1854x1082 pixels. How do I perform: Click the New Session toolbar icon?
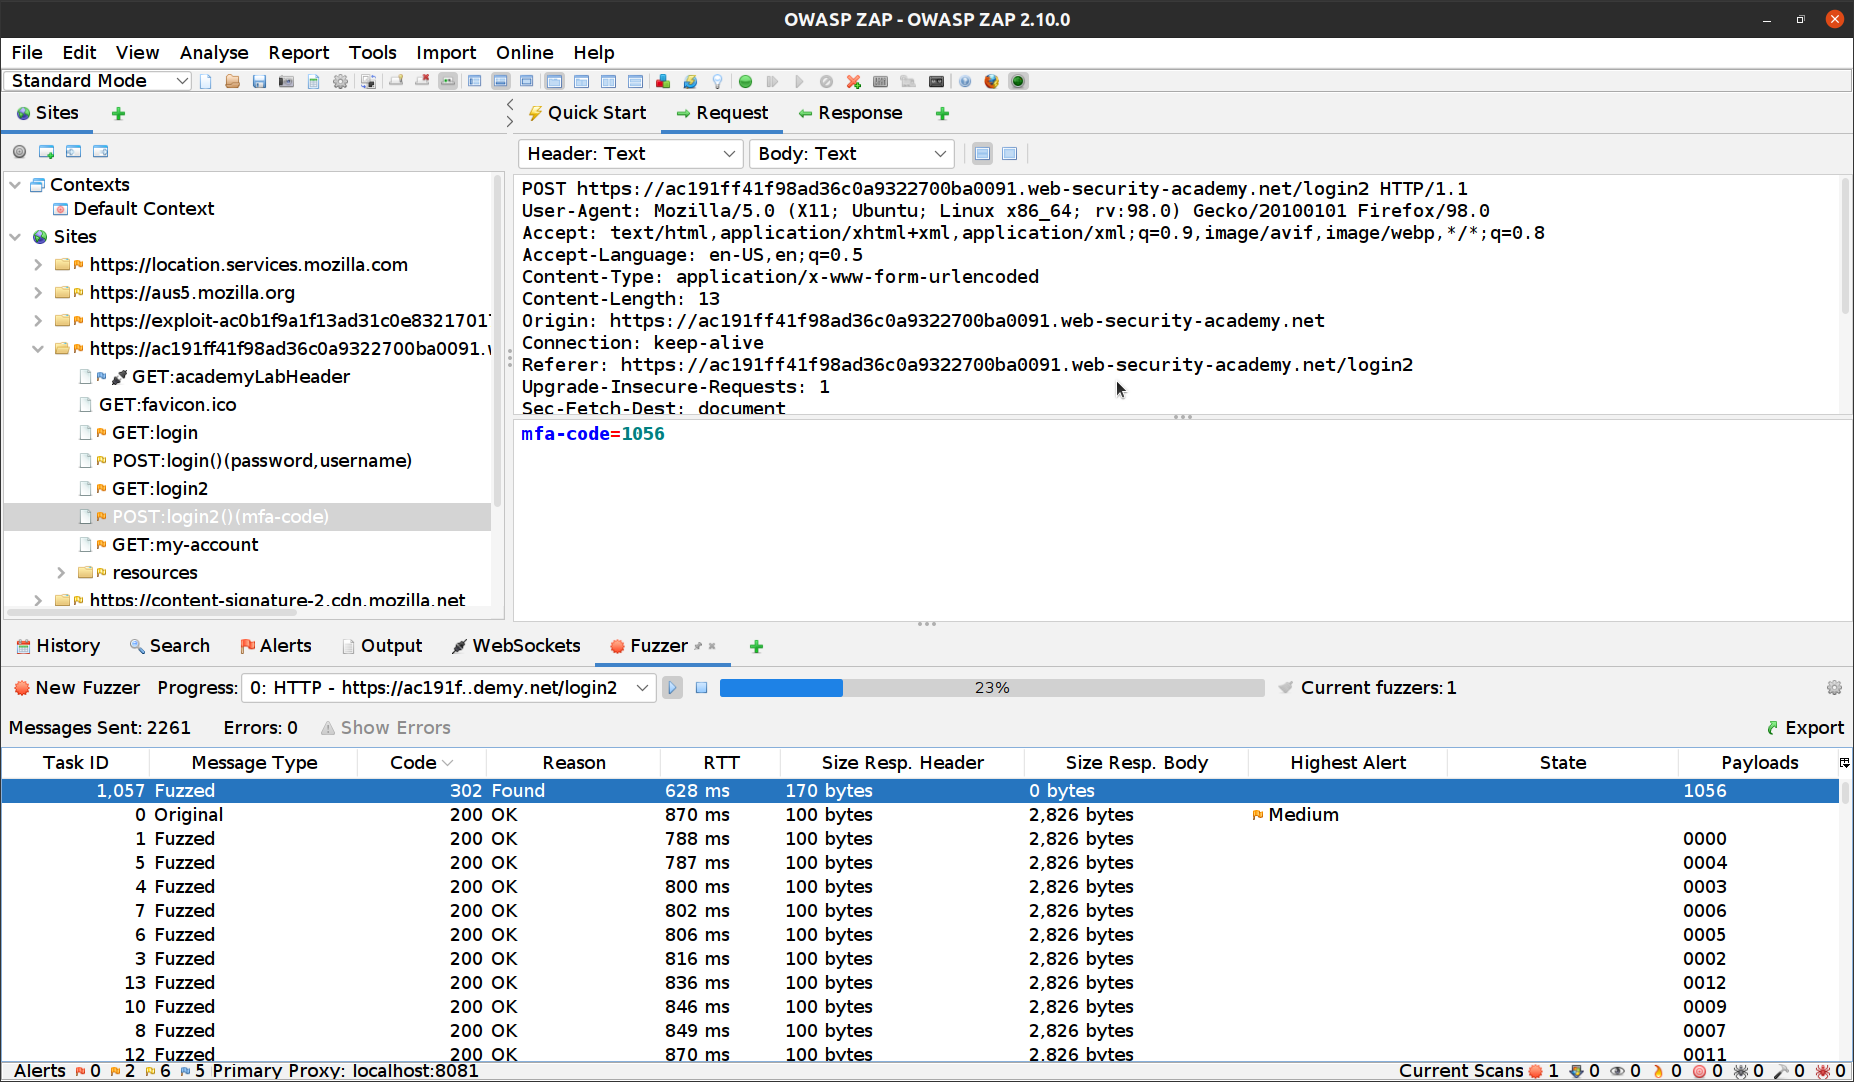[206, 81]
